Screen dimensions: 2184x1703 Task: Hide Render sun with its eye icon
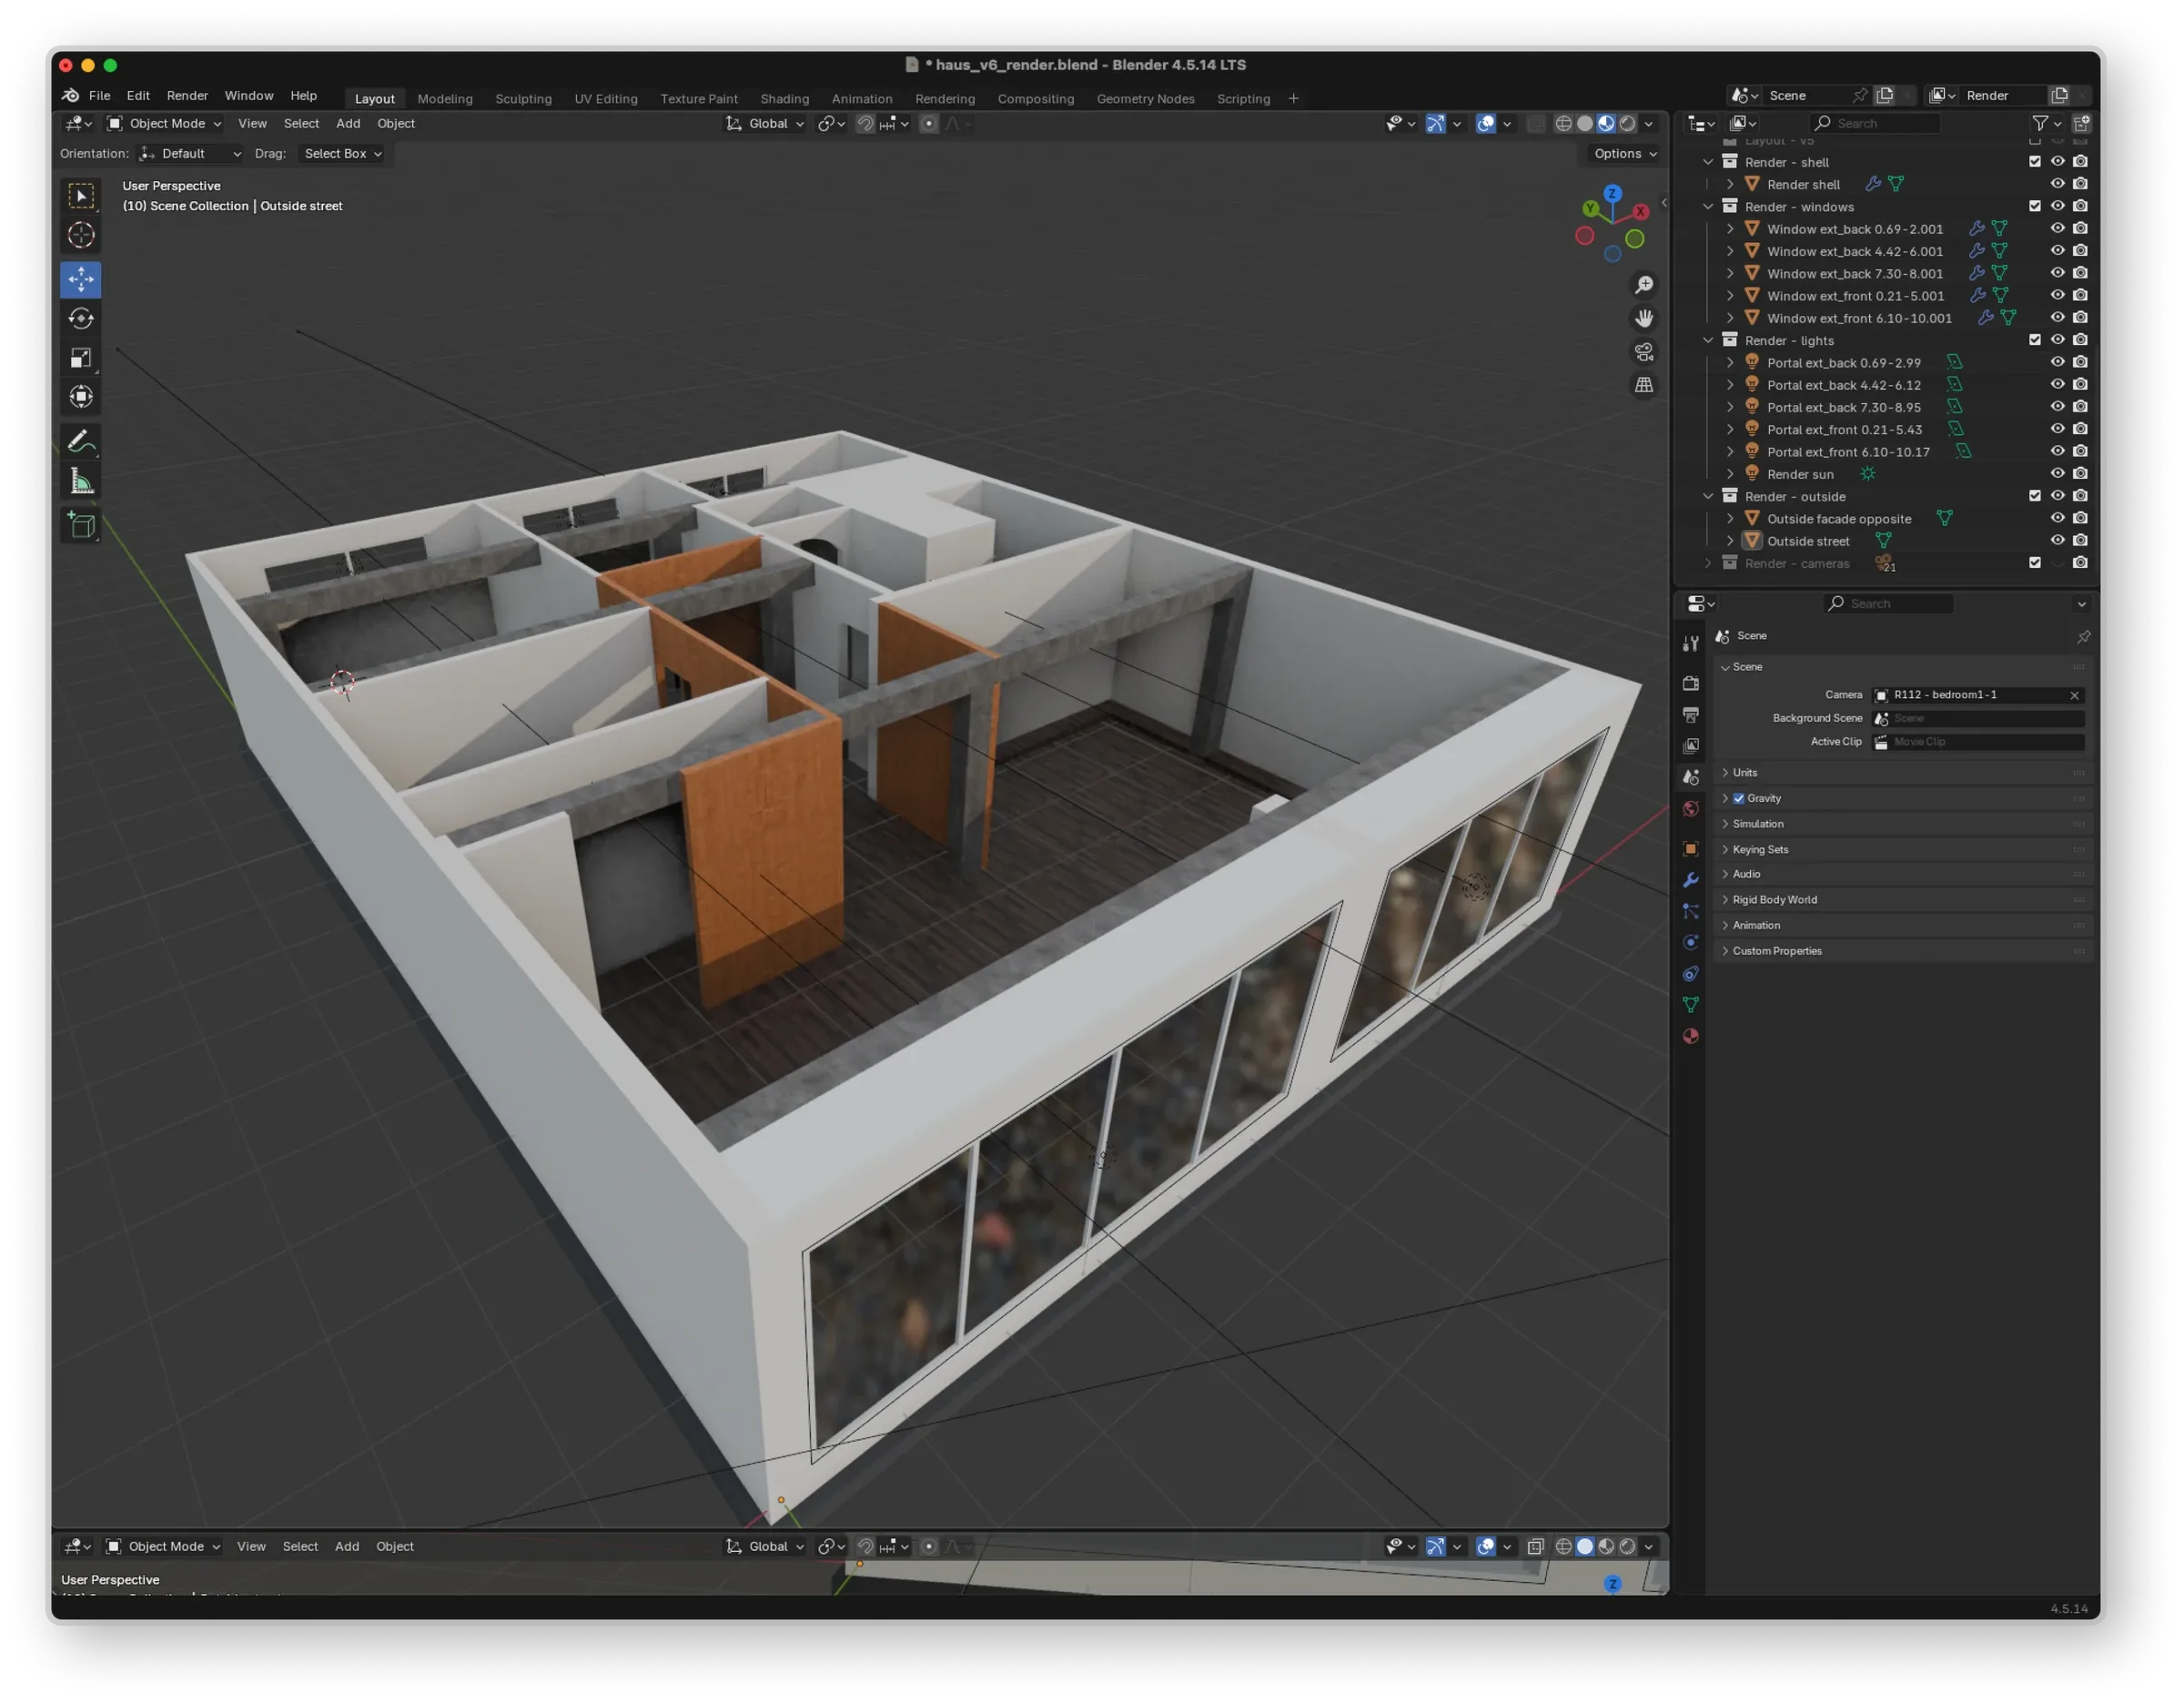click(2058, 474)
